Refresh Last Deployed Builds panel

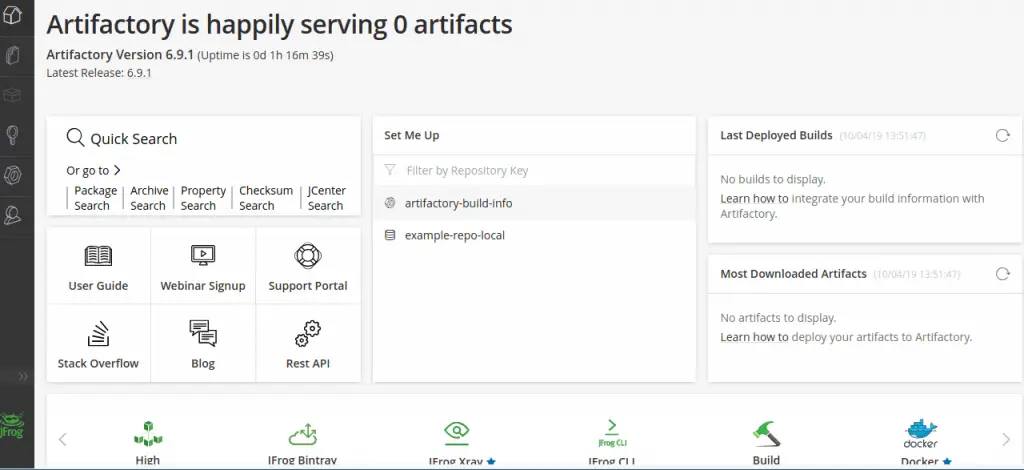(1002, 135)
